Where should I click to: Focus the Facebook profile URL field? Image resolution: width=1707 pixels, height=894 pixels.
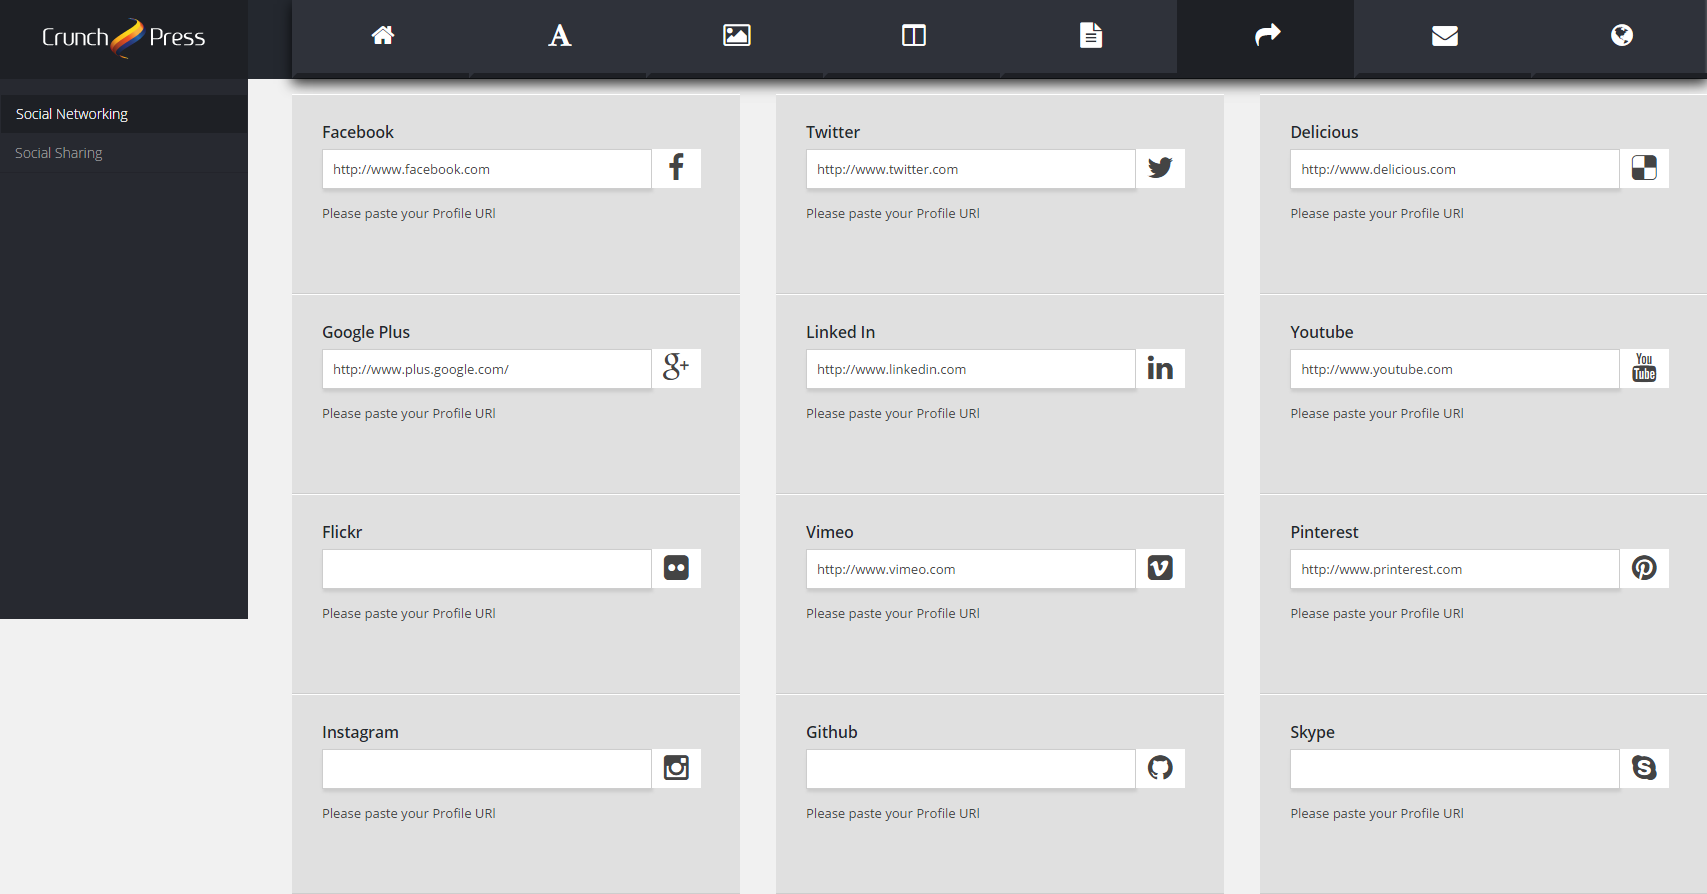pos(487,169)
